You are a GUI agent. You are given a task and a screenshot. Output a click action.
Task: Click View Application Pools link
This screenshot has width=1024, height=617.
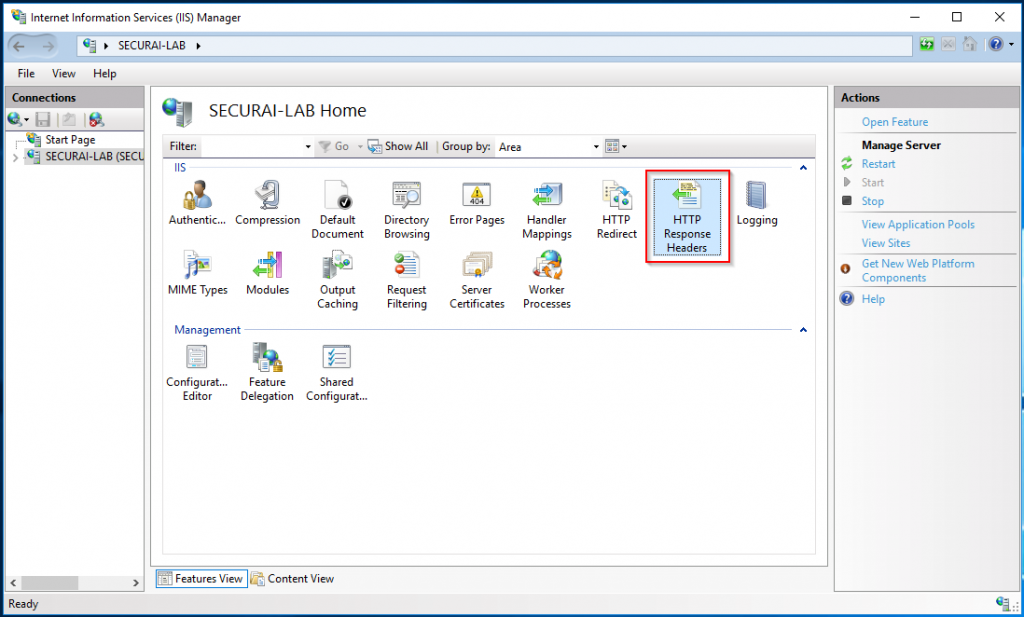coord(918,225)
